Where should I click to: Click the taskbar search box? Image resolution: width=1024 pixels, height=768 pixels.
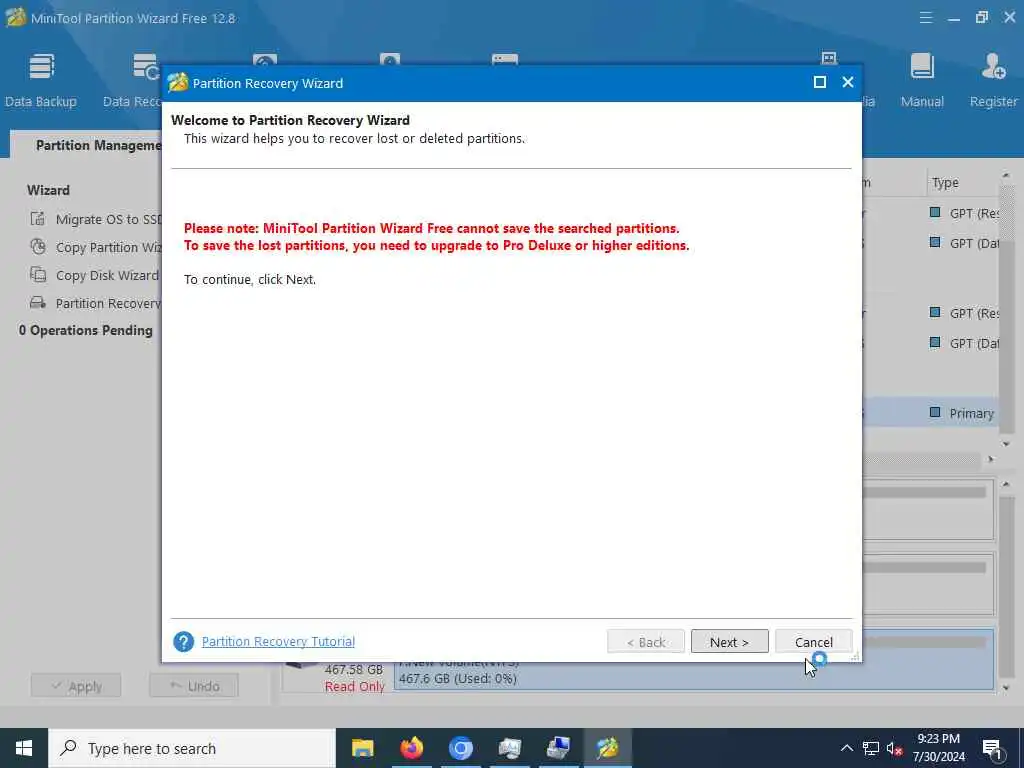[192, 748]
